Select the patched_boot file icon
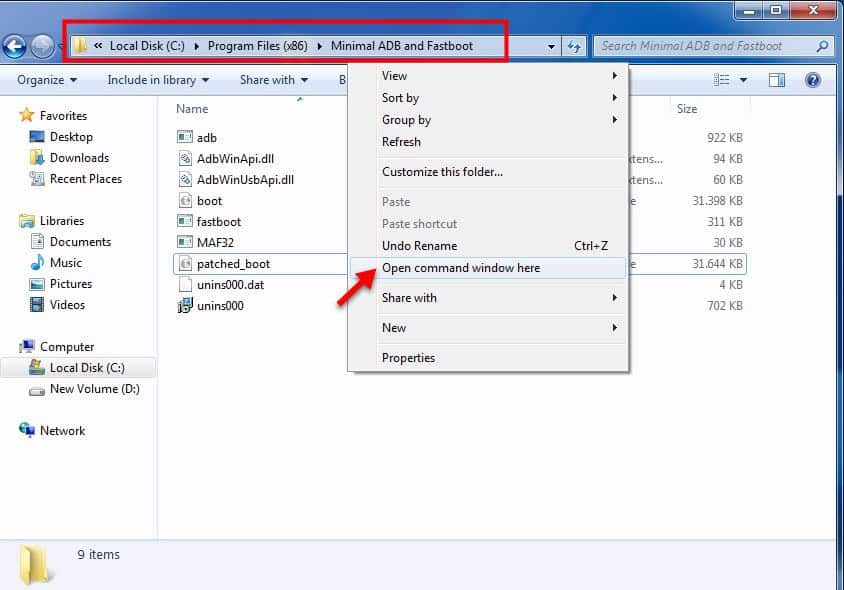Screen dimensions: 844x590 [x=185, y=263]
